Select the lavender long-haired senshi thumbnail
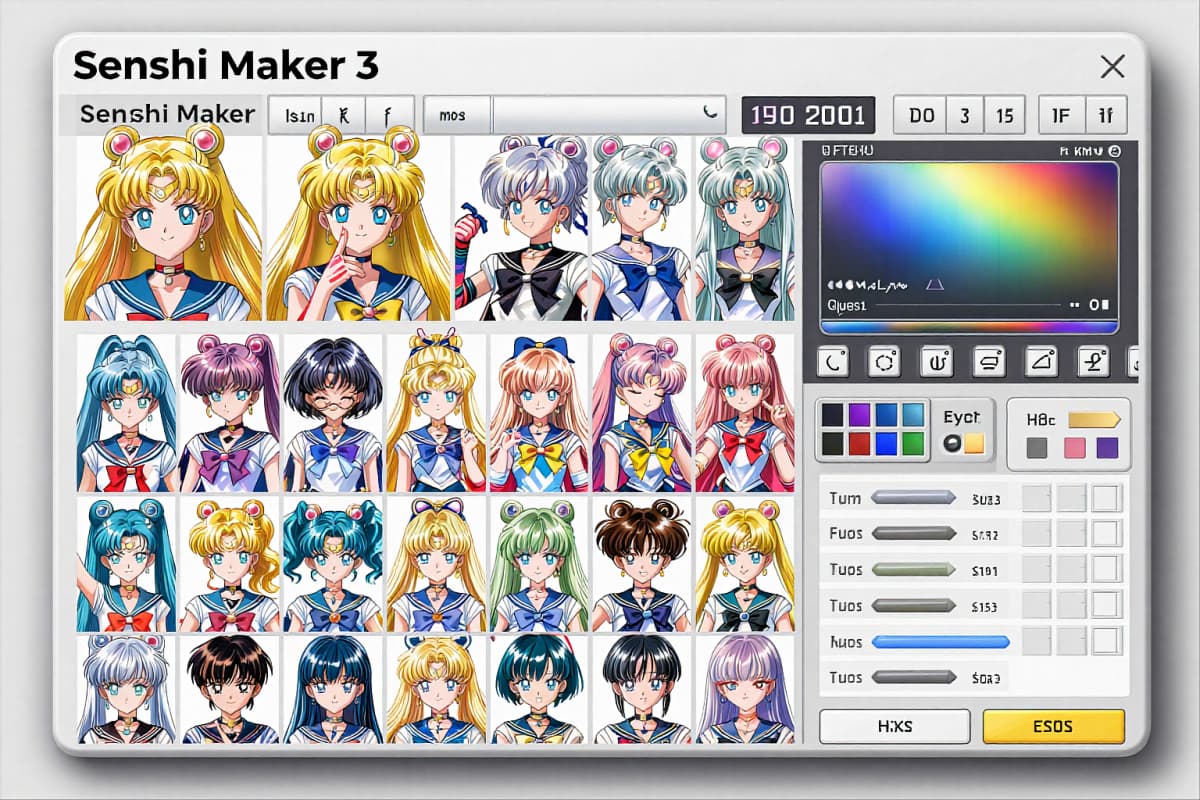 [745, 689]
